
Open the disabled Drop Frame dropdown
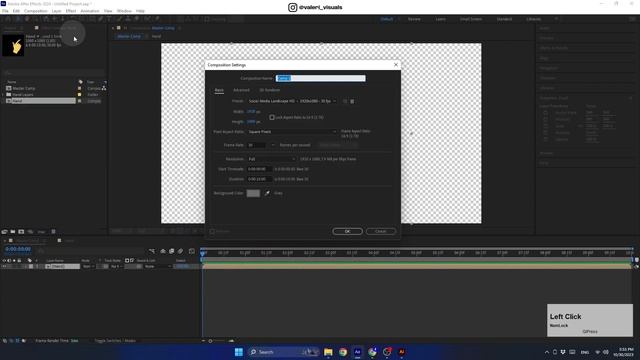click(338, 145)
